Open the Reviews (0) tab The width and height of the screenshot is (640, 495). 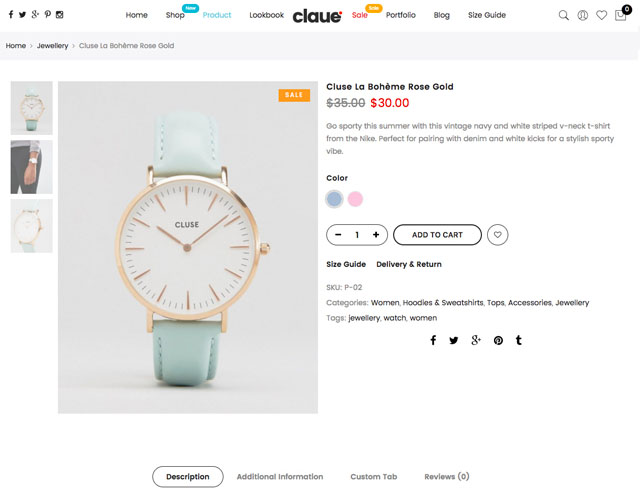pos(447,477)
